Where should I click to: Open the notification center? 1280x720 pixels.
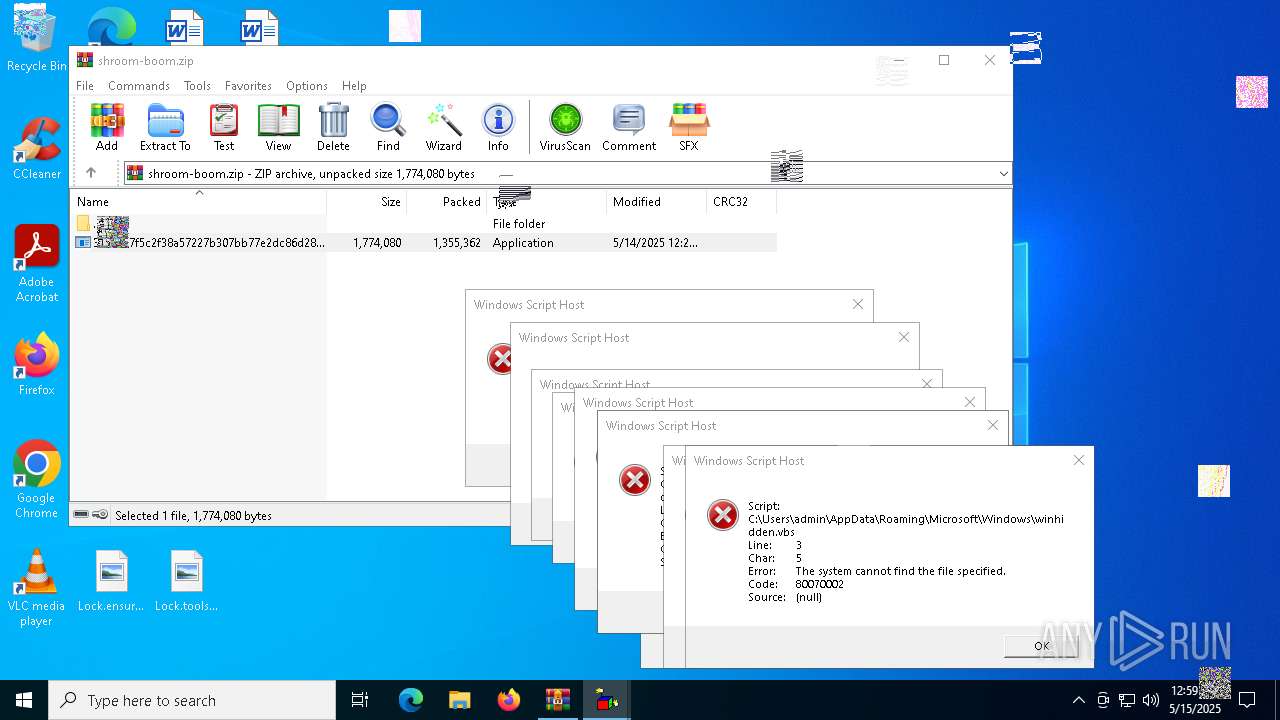[x=1247, y=700]
